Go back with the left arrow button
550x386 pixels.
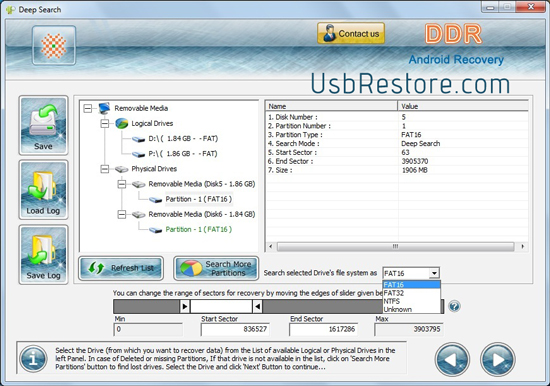pos(452,359)
